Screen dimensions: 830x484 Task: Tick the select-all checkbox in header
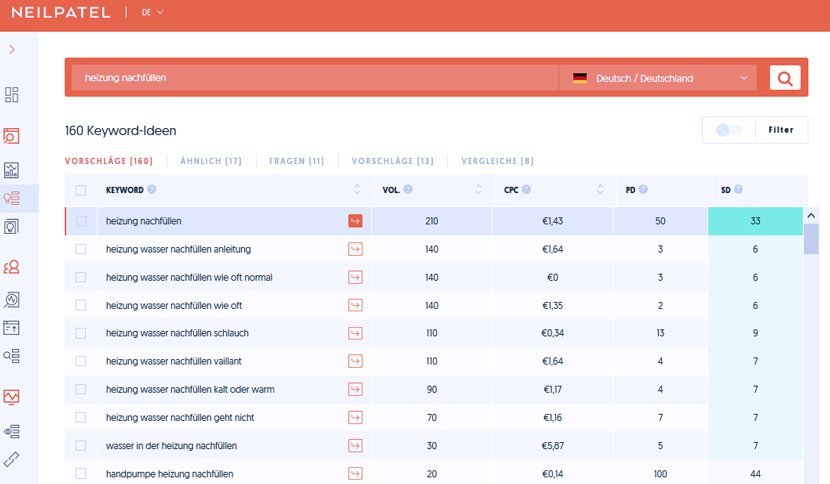(x=80, y=190)
